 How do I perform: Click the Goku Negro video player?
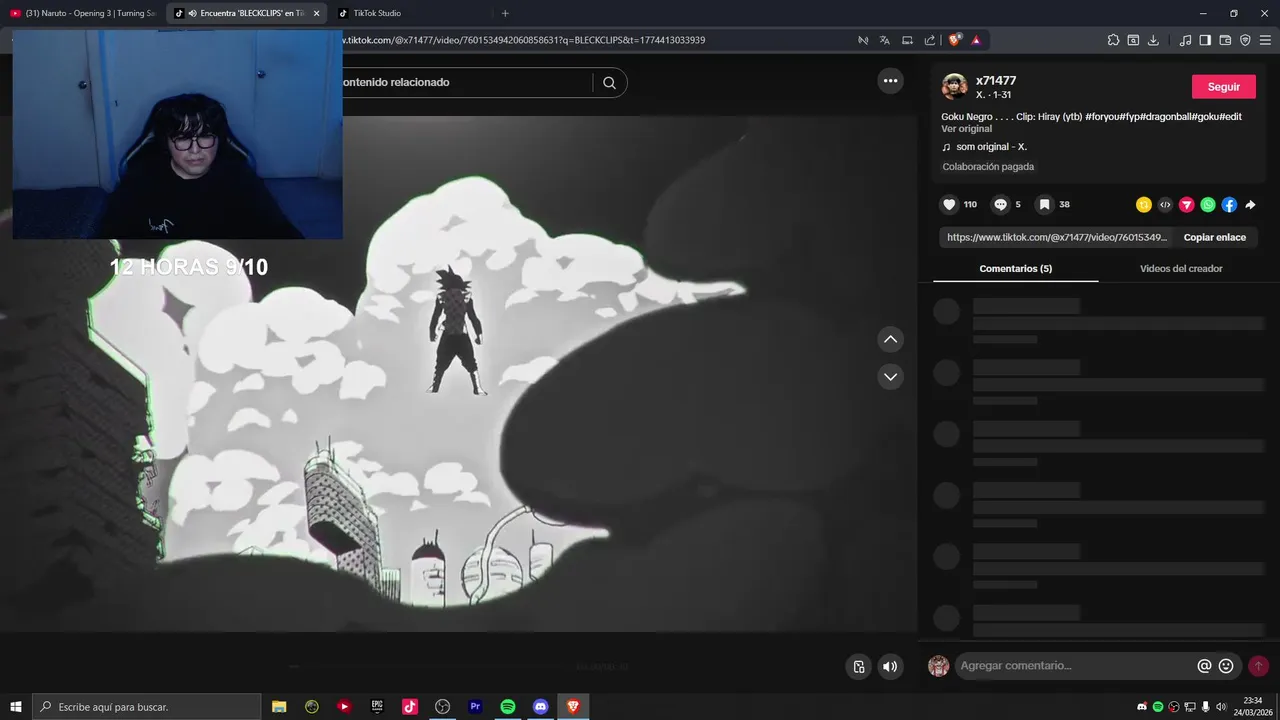459,374
